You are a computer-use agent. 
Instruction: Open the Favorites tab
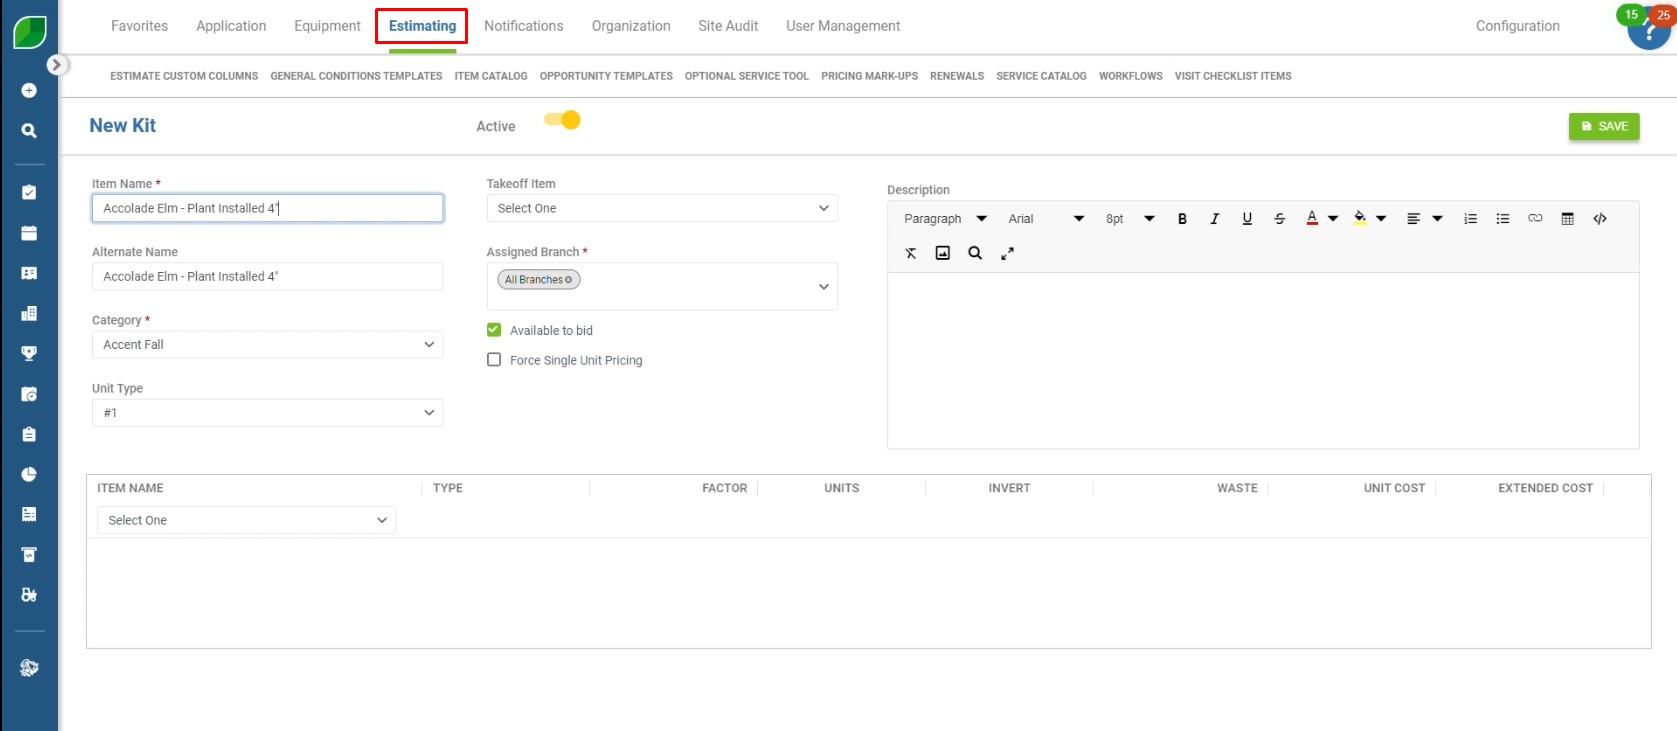click(x=139, y=26)
